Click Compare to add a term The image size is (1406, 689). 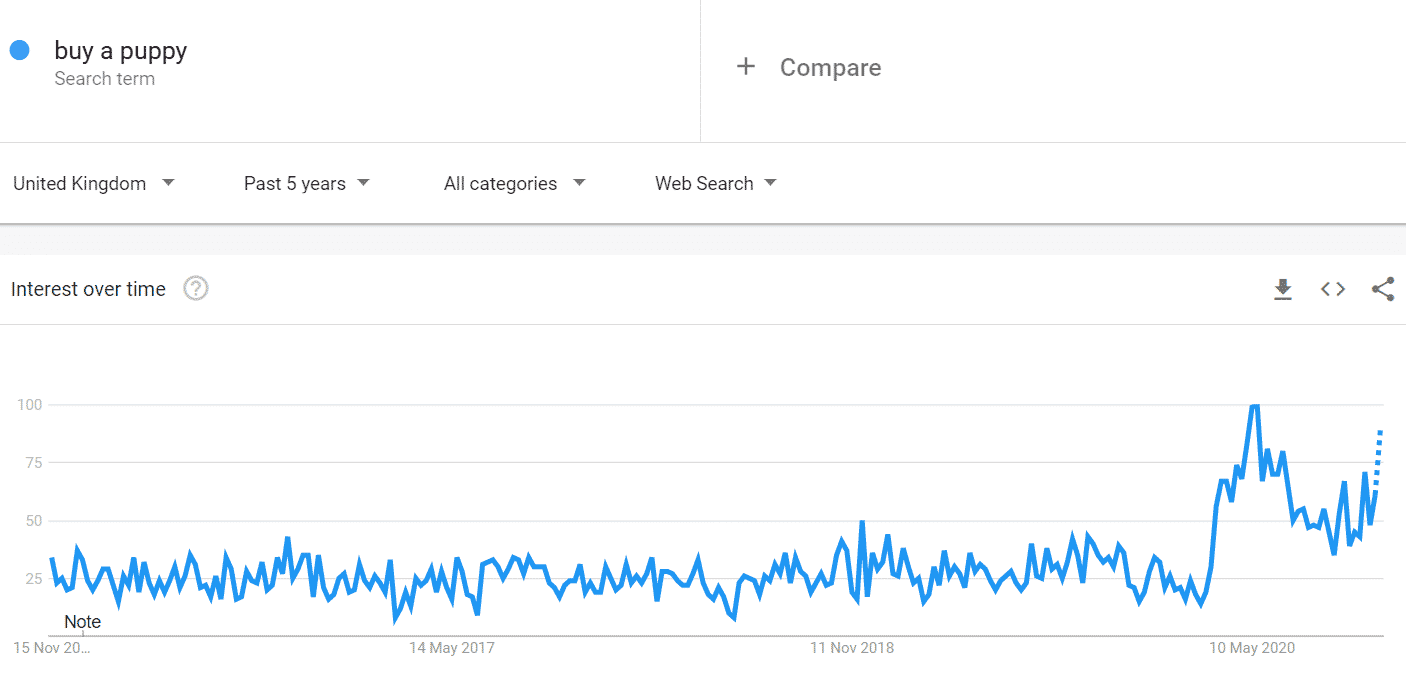[x=830, y=67]
